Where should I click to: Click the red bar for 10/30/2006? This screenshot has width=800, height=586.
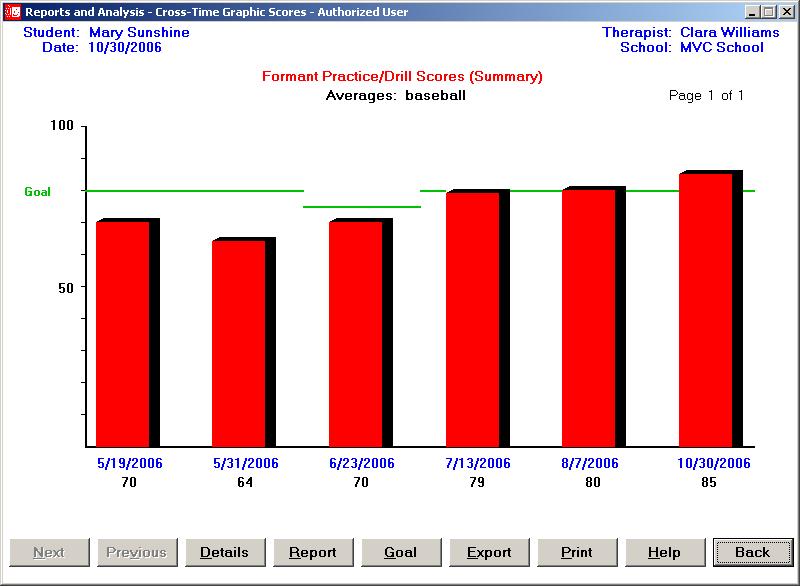tap(706, 310)
